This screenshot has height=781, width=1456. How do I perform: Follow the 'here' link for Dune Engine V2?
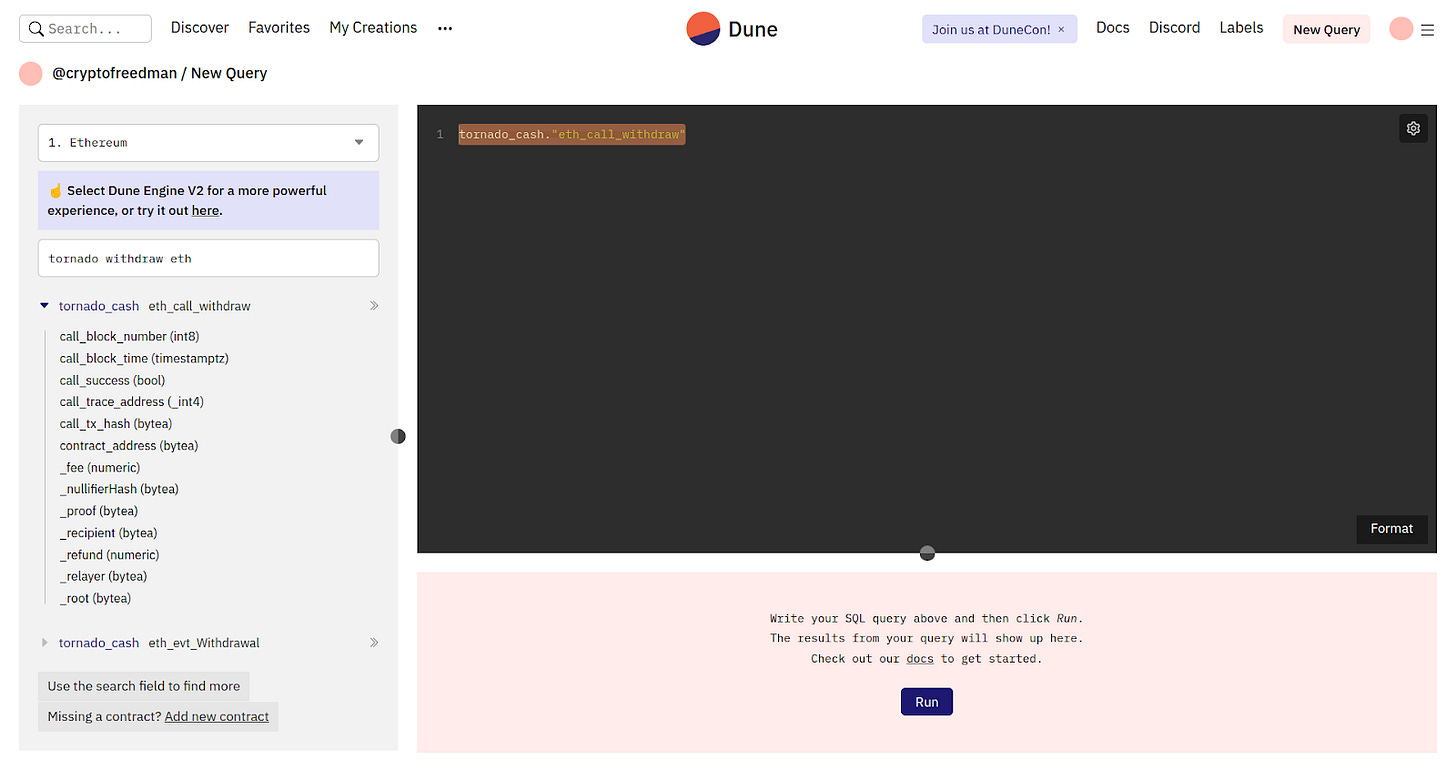pyautogui.click(x=205, y=211)
